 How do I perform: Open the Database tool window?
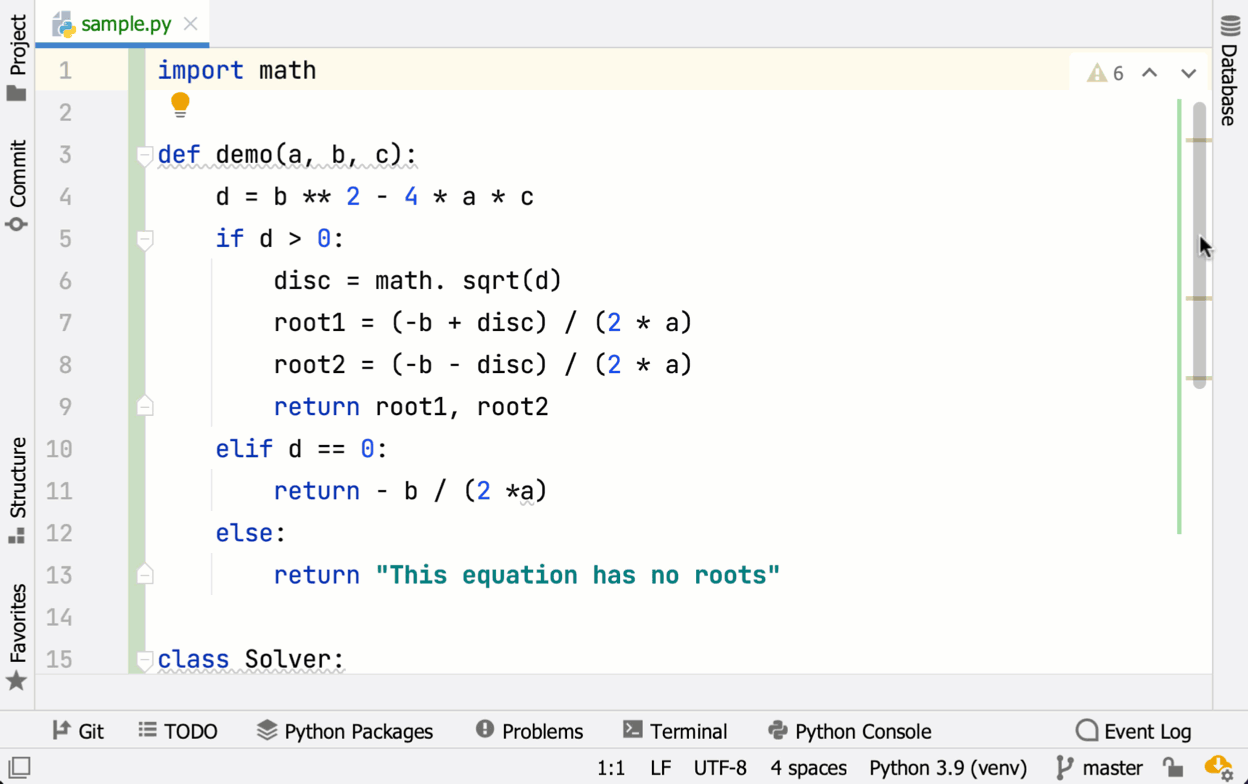pyautogui.click(x=1230, y=70)
